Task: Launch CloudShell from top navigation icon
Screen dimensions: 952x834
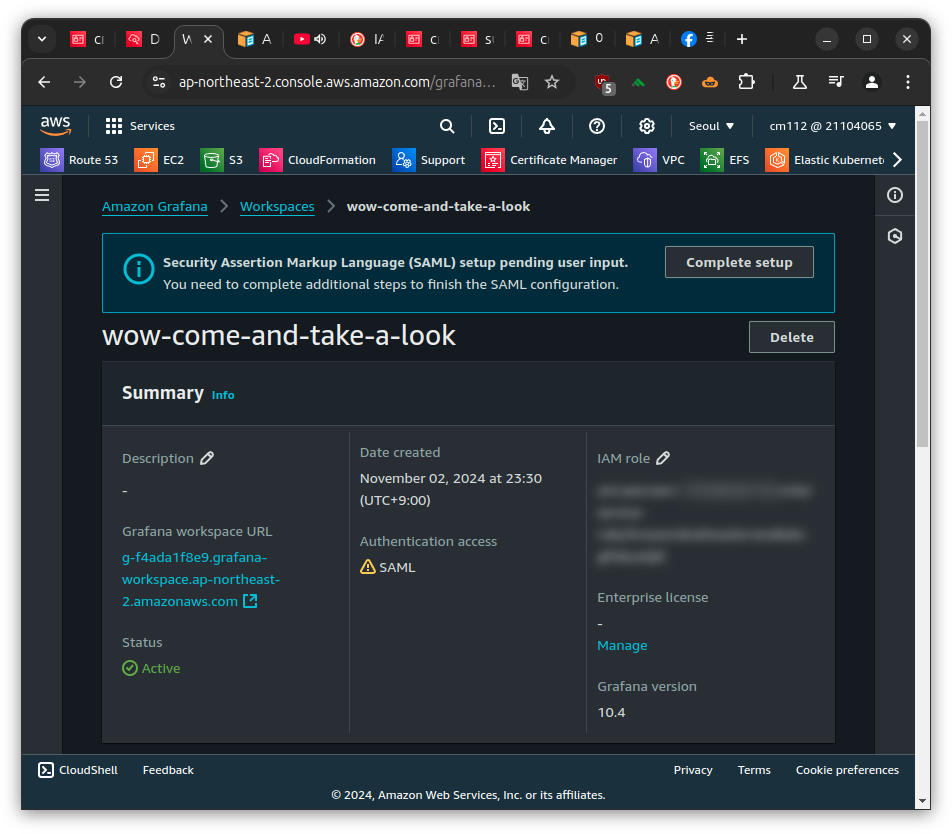Action: click(x=497, y=126)
